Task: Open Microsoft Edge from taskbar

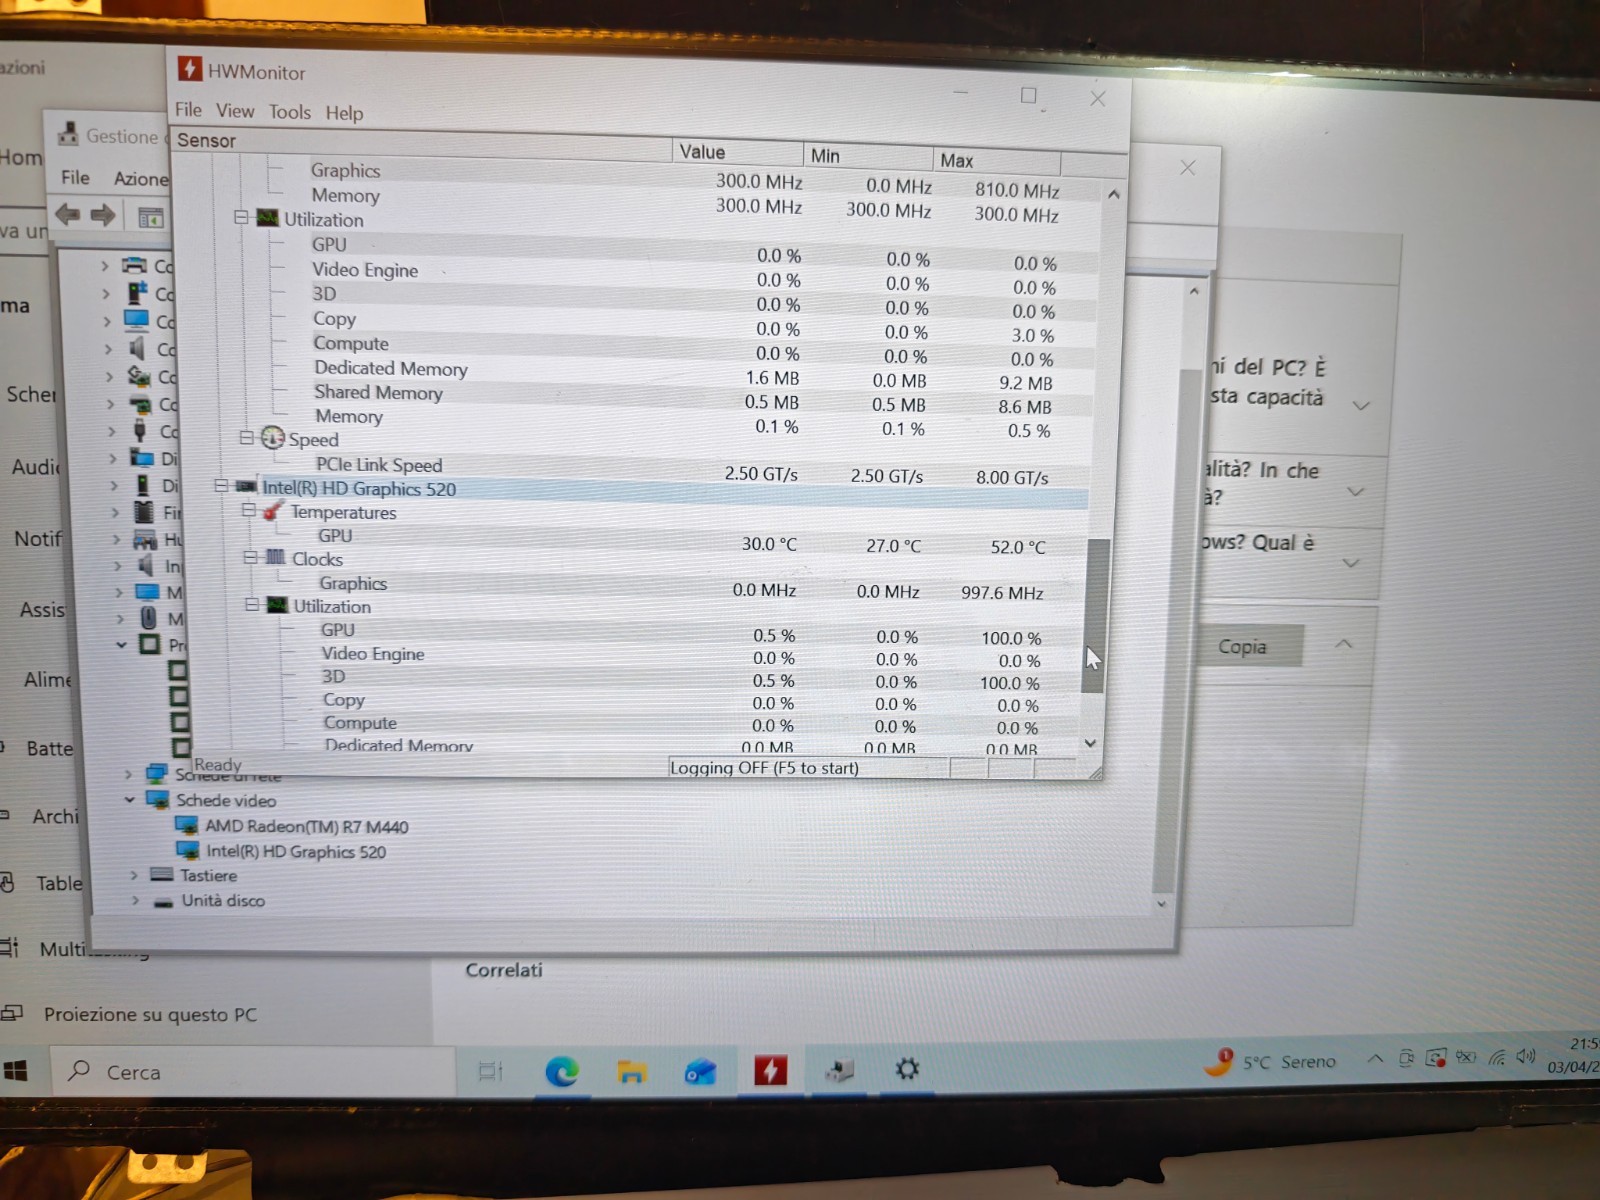Action: pos(562,1072)
